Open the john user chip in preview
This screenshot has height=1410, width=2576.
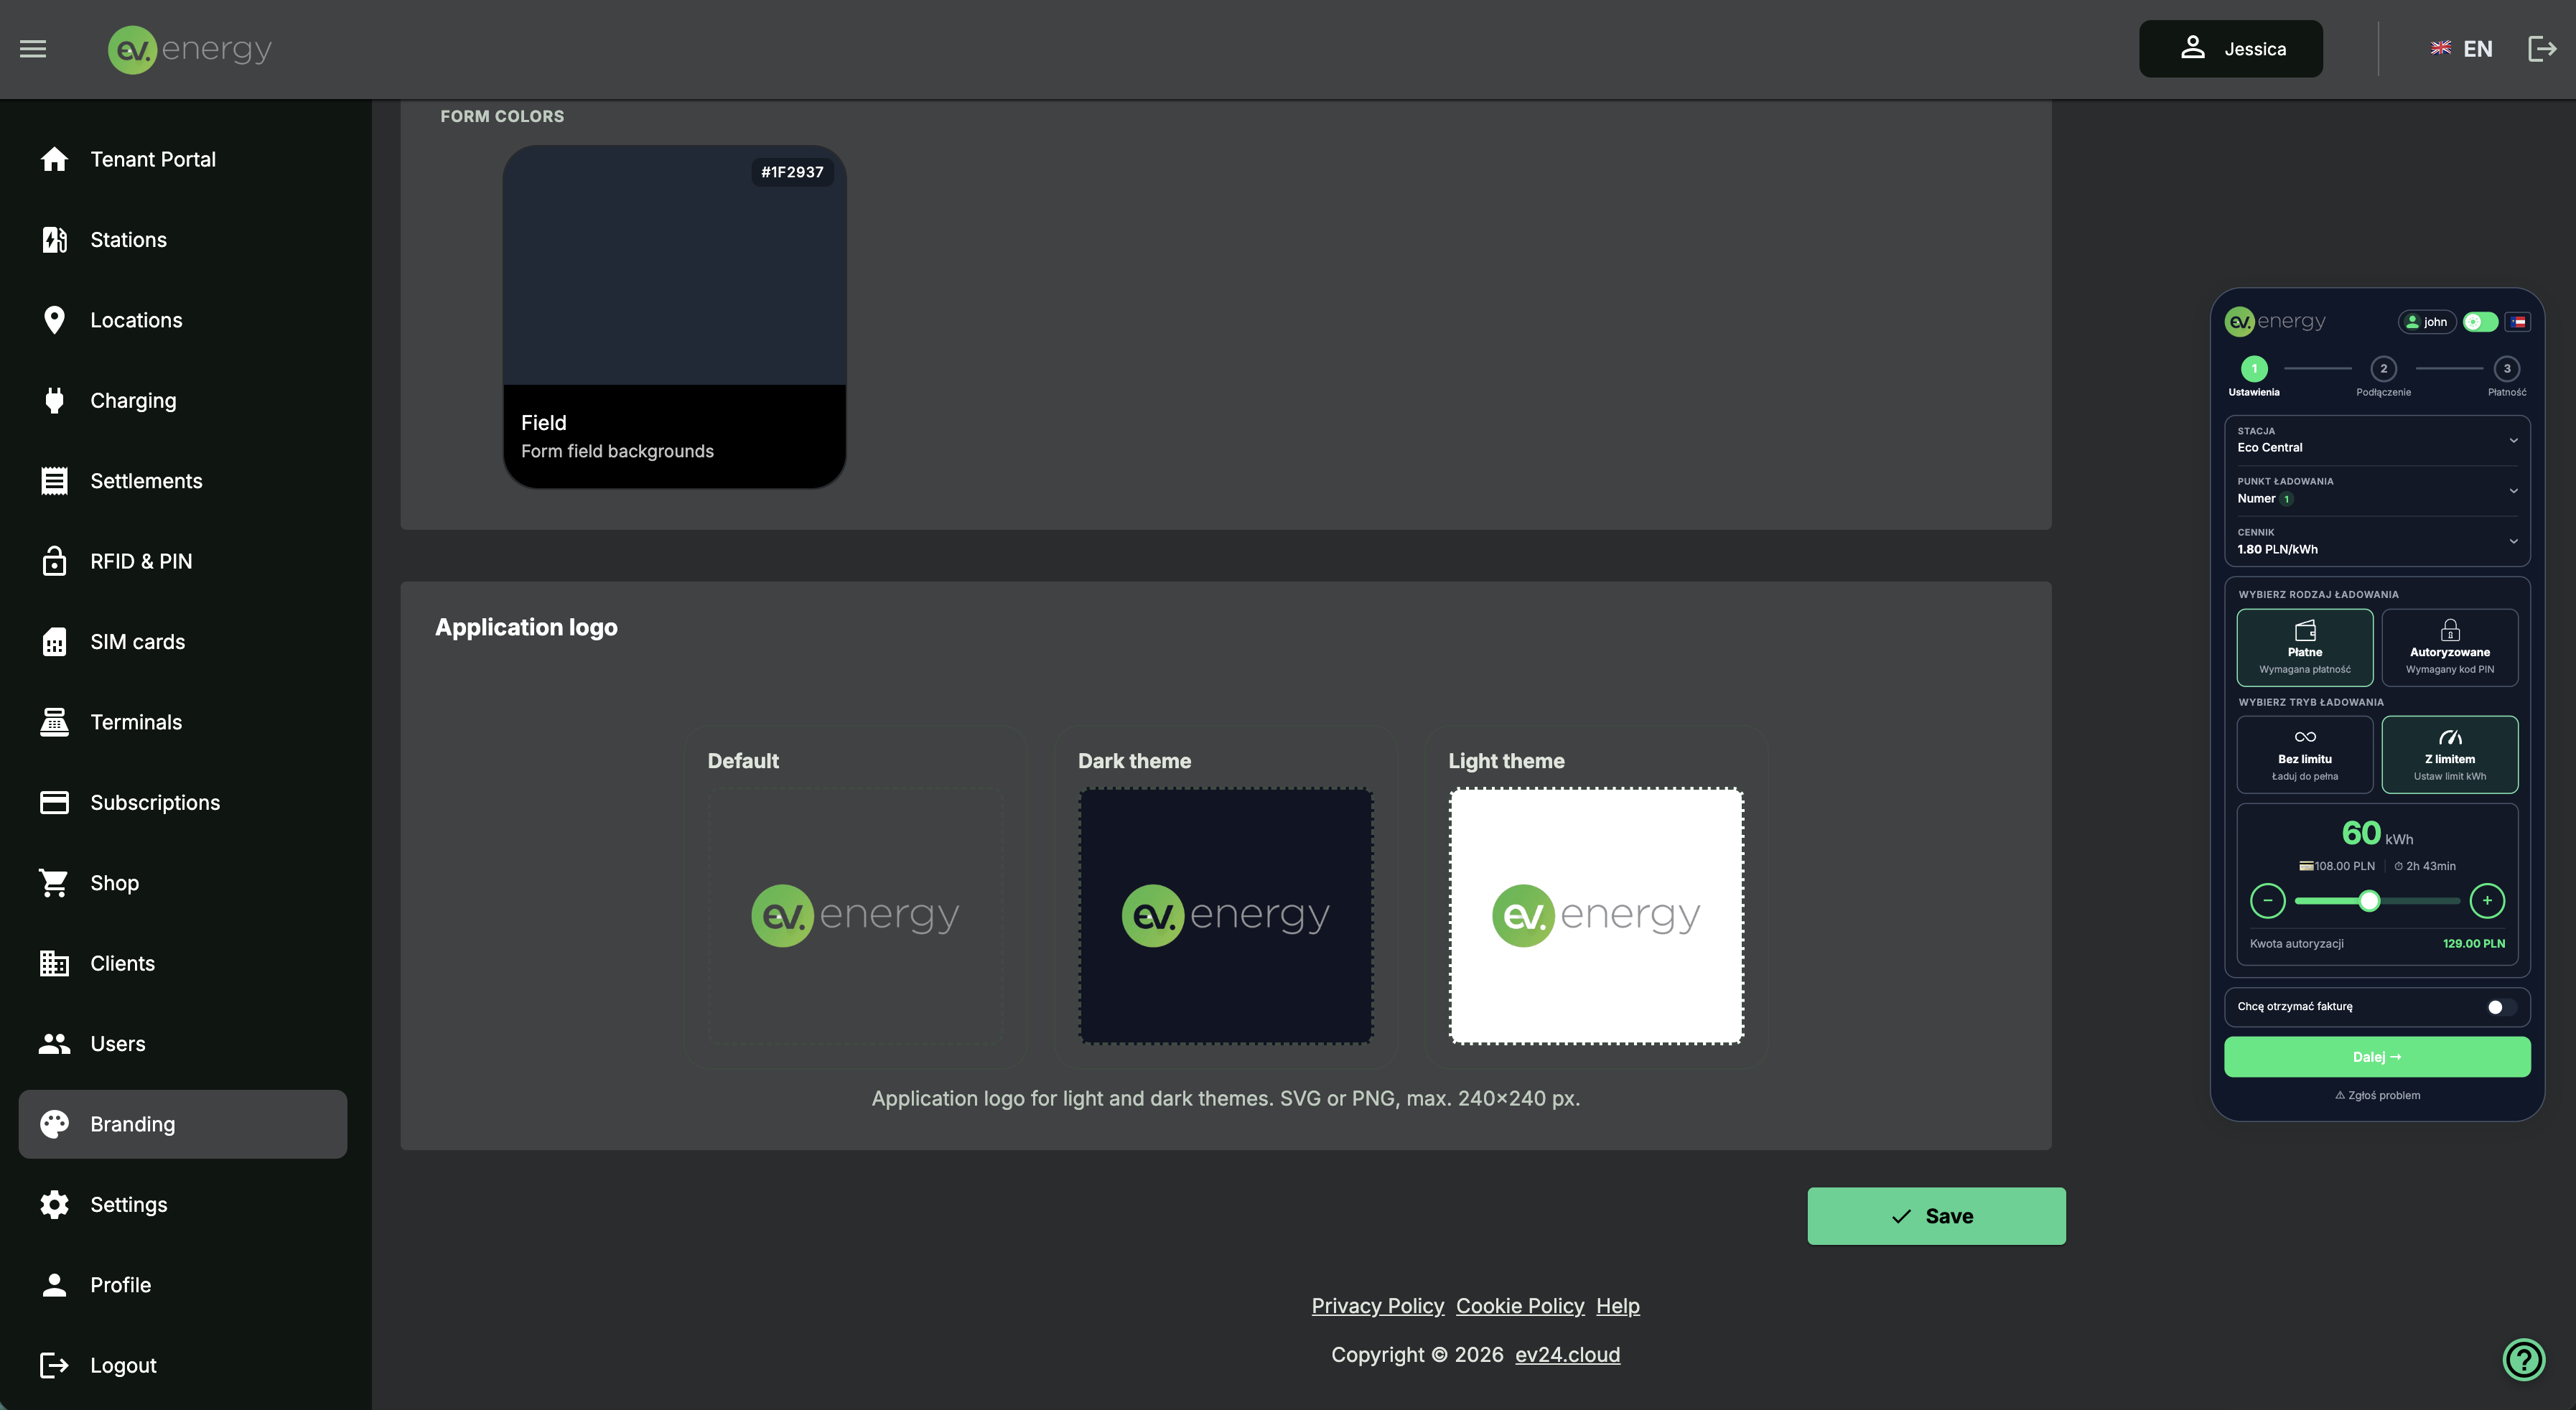coord(2427,322)
